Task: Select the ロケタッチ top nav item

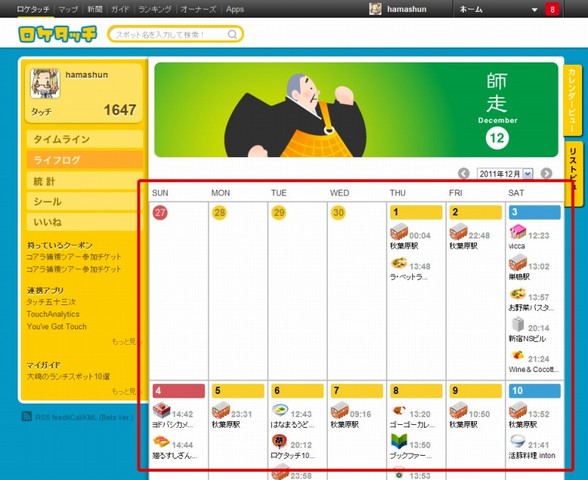Action: coord(33,9)
